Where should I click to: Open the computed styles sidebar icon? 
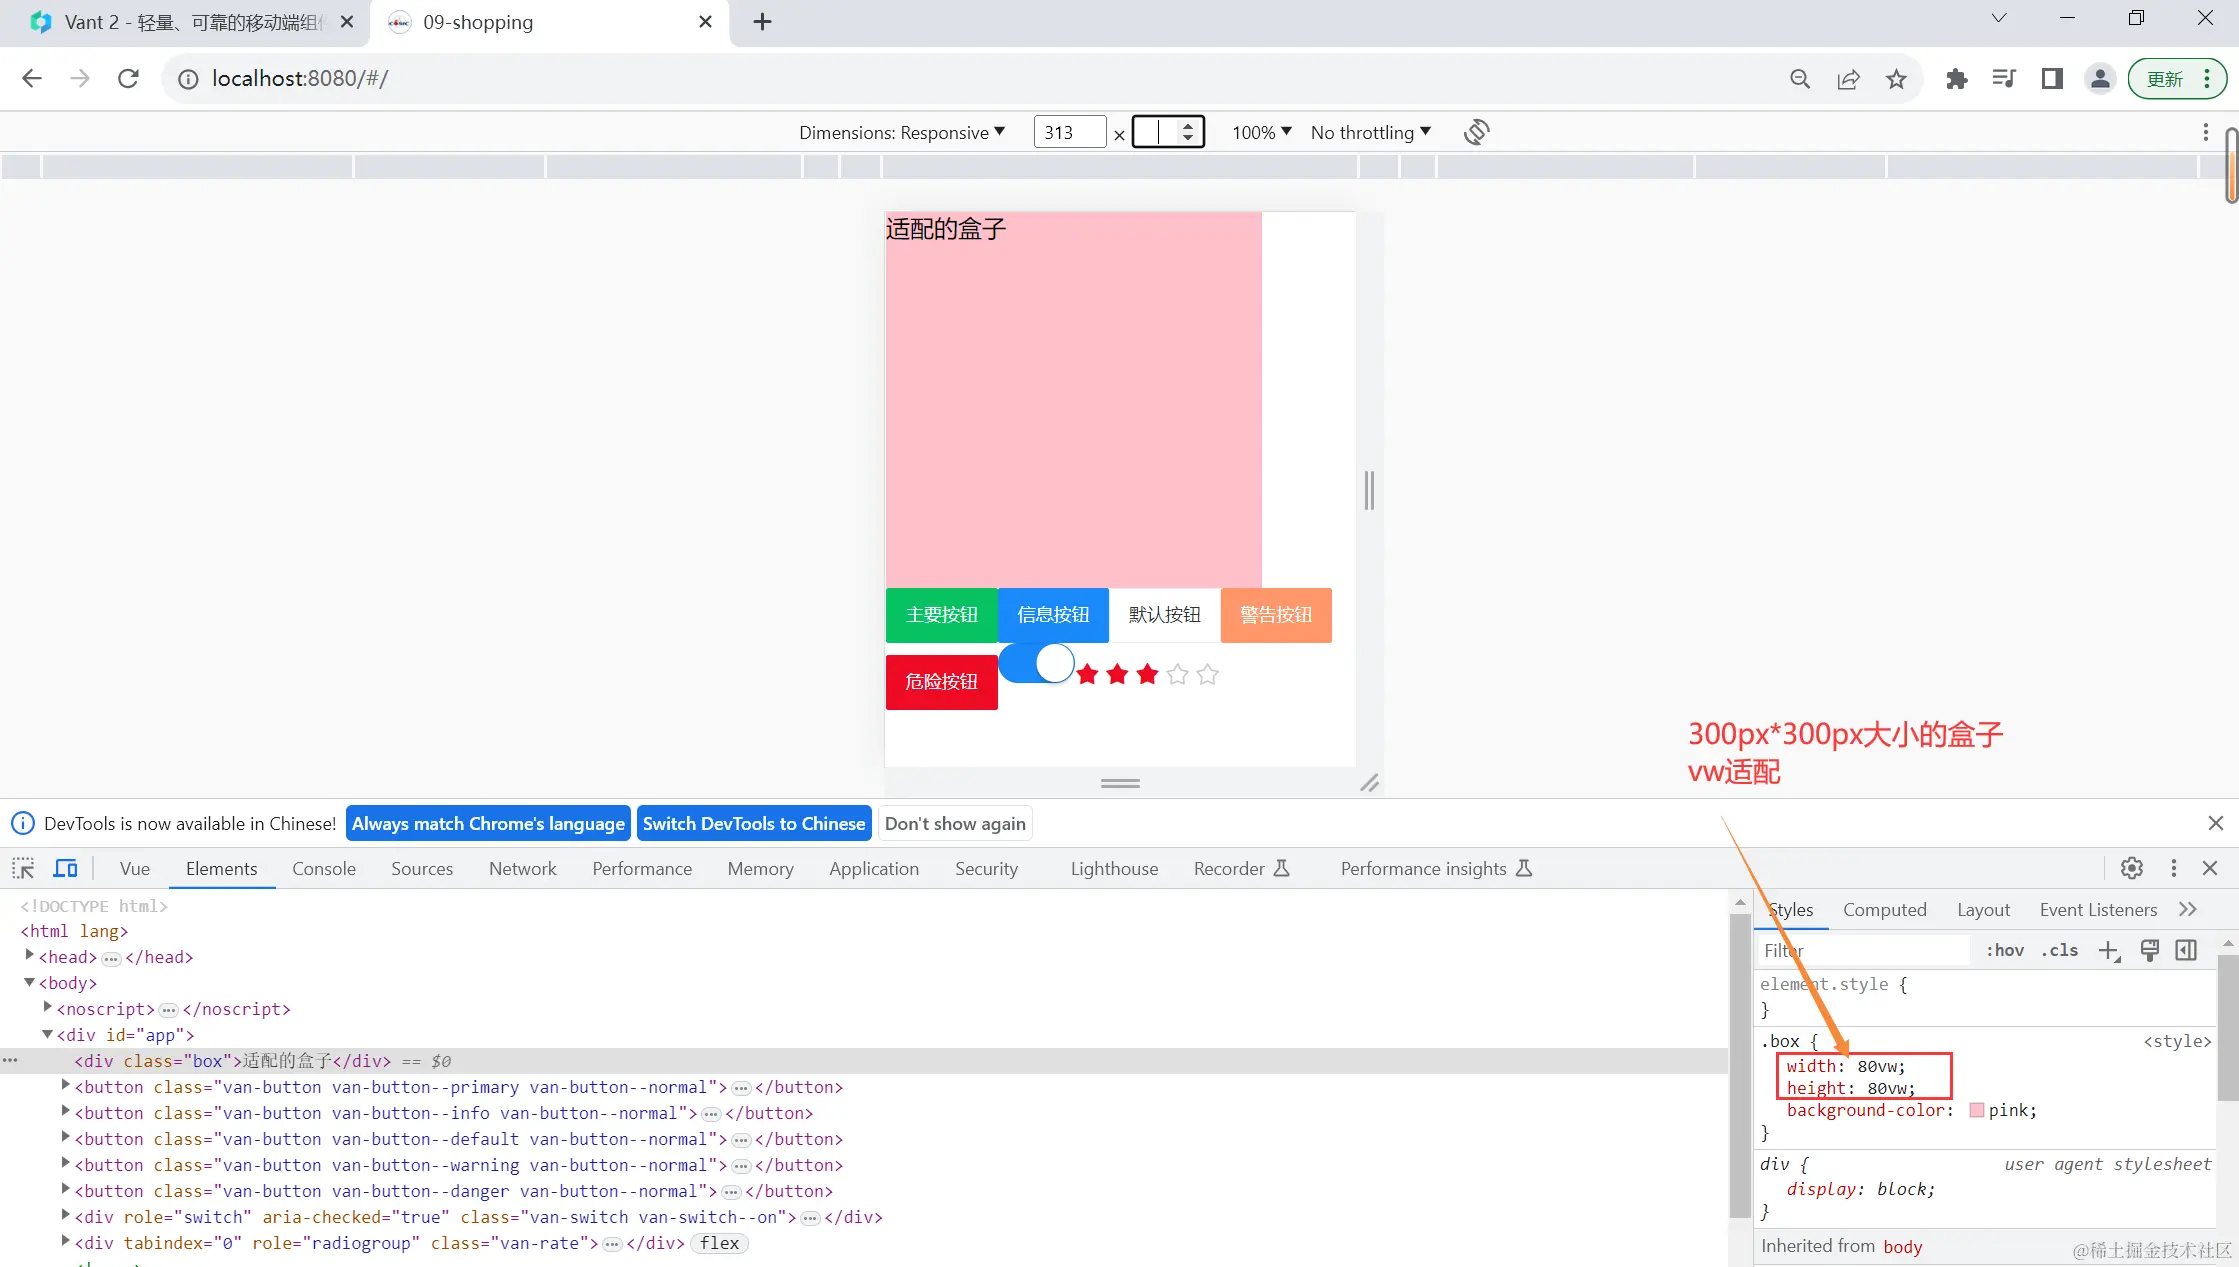click(2187, 950)
